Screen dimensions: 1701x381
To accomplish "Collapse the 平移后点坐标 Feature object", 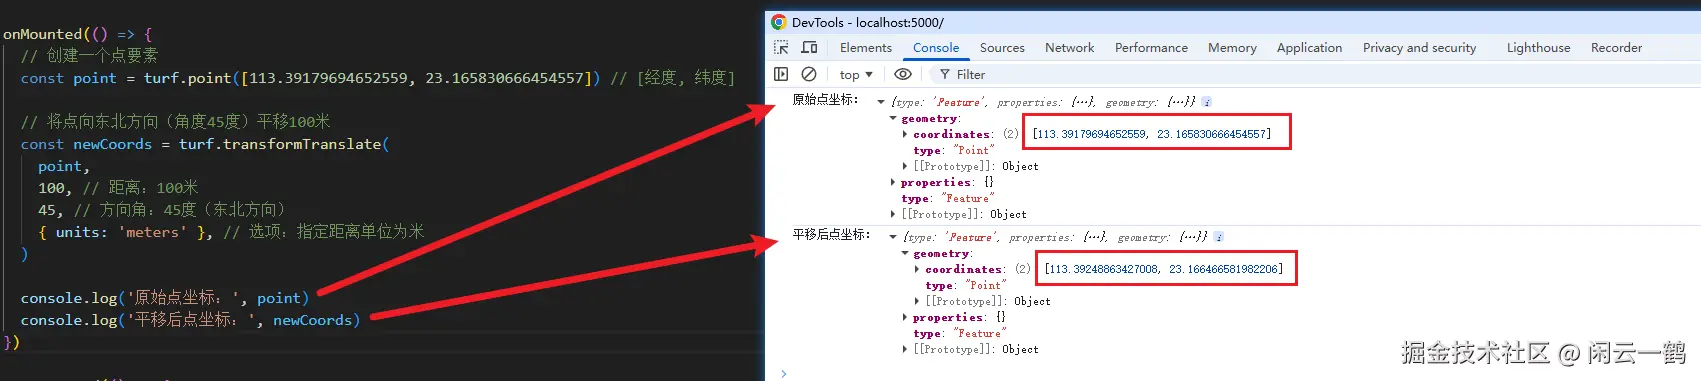I will coord(893,237).
